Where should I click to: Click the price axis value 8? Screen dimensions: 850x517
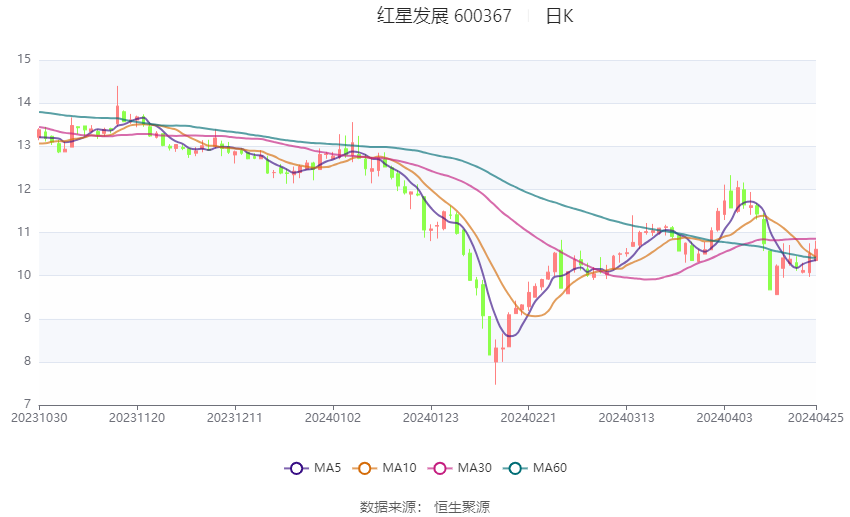point(28,361)
